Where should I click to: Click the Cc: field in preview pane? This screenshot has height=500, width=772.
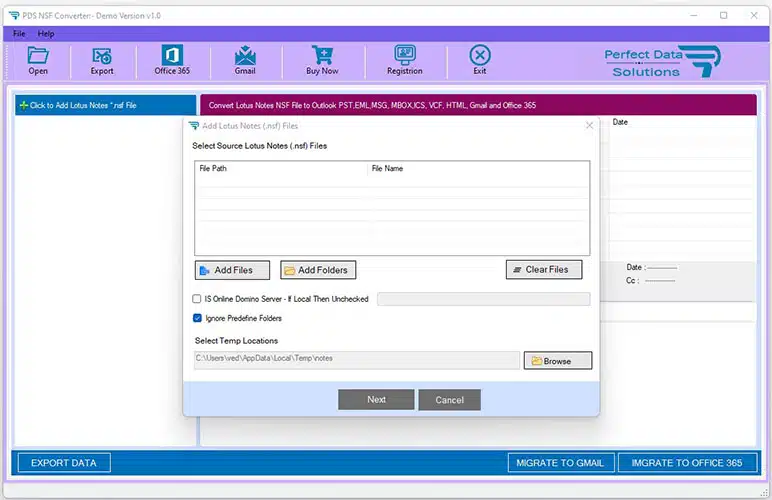[651, 281]
